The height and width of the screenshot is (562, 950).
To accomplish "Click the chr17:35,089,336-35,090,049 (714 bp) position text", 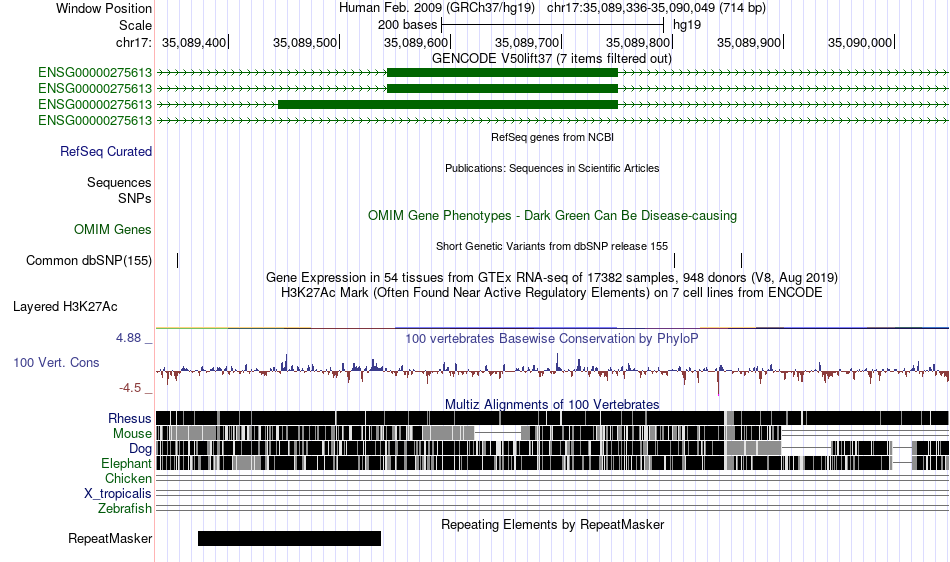I will (656, 8).
